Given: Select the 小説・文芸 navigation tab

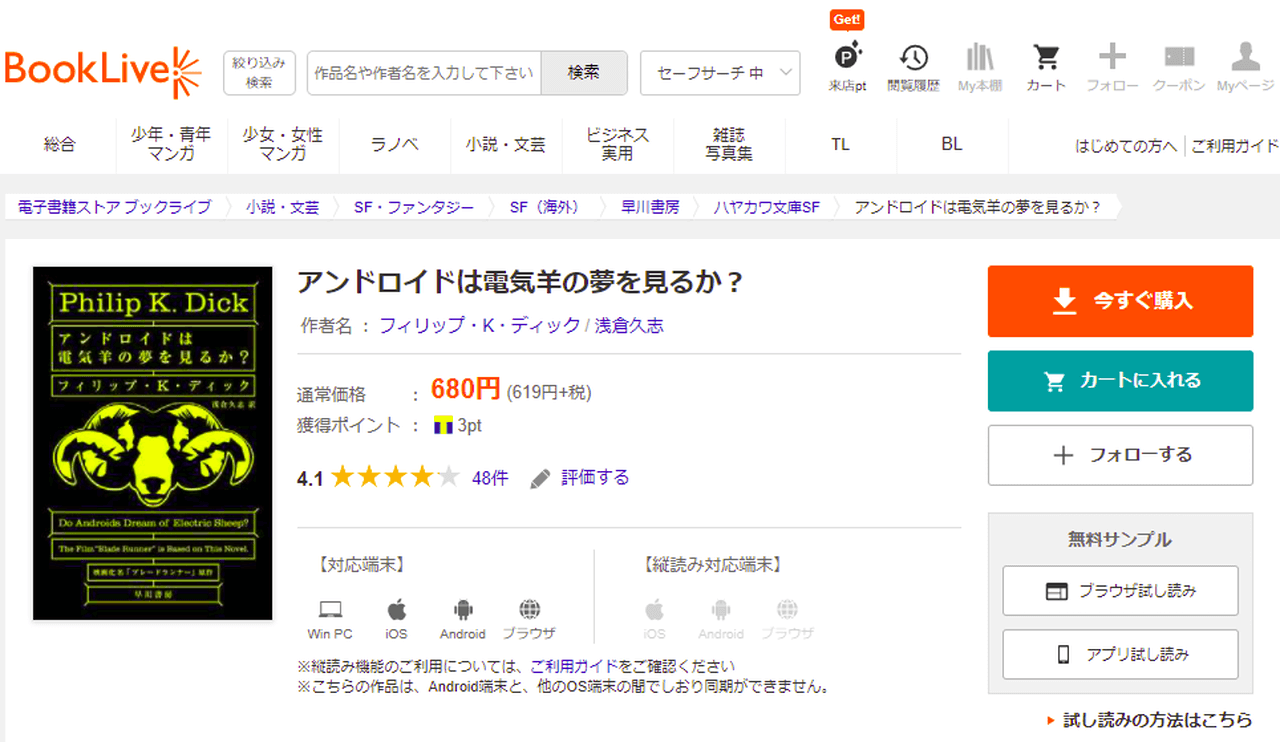Looking at the screenshot, I should [x=505, y=144].
